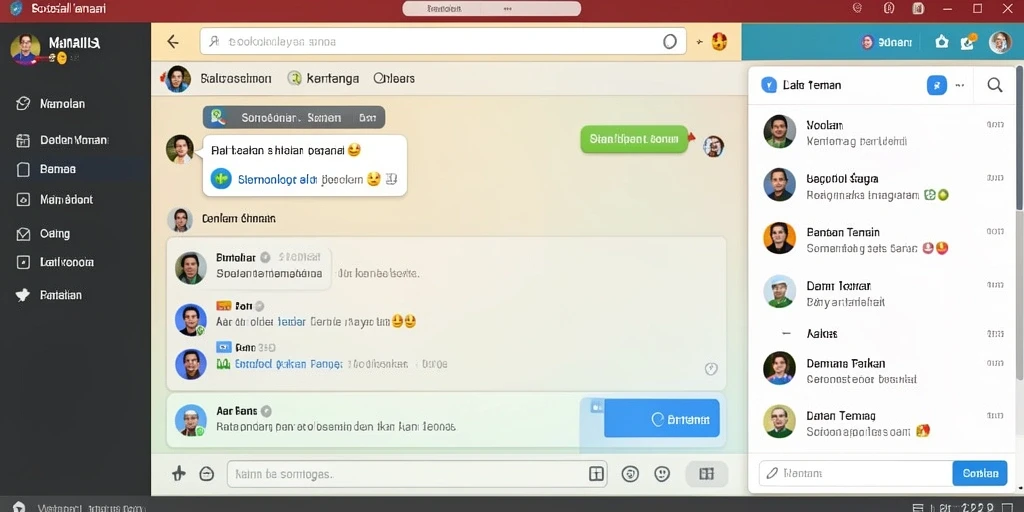Click the plus icon left of message input
The height and width of the screenshot is (512, 1024).
[178, 474]
